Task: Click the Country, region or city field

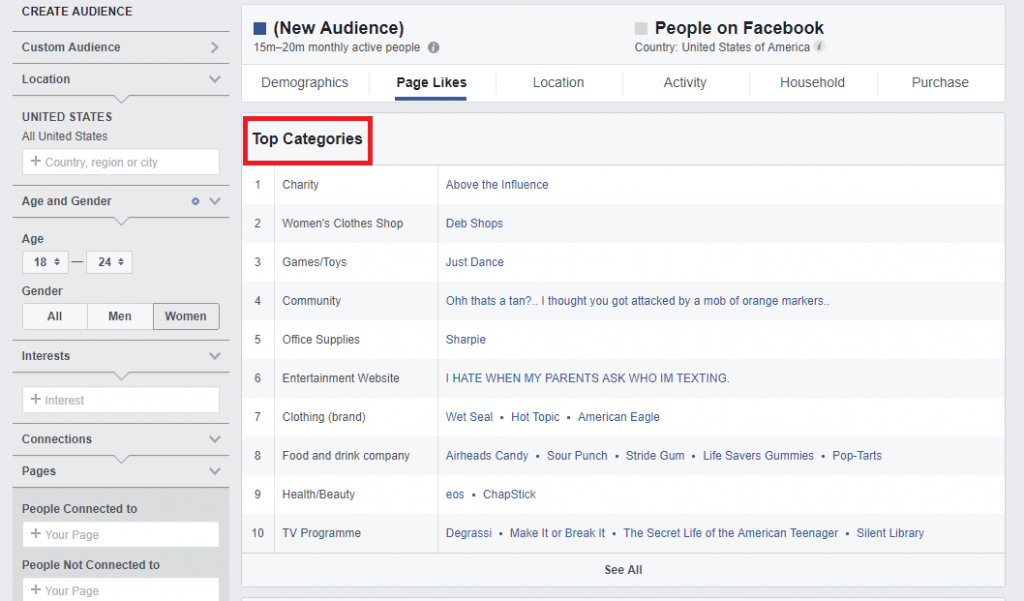Action: [120, 162]
